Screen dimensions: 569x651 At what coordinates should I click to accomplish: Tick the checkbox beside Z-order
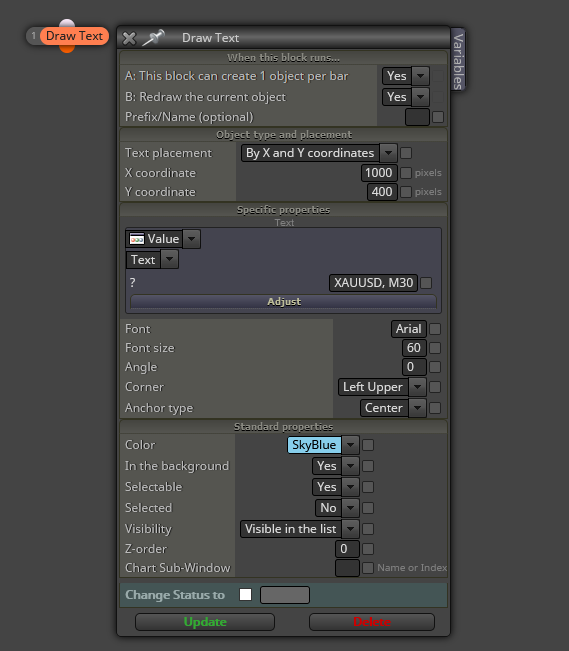click(x=368, y=549)
